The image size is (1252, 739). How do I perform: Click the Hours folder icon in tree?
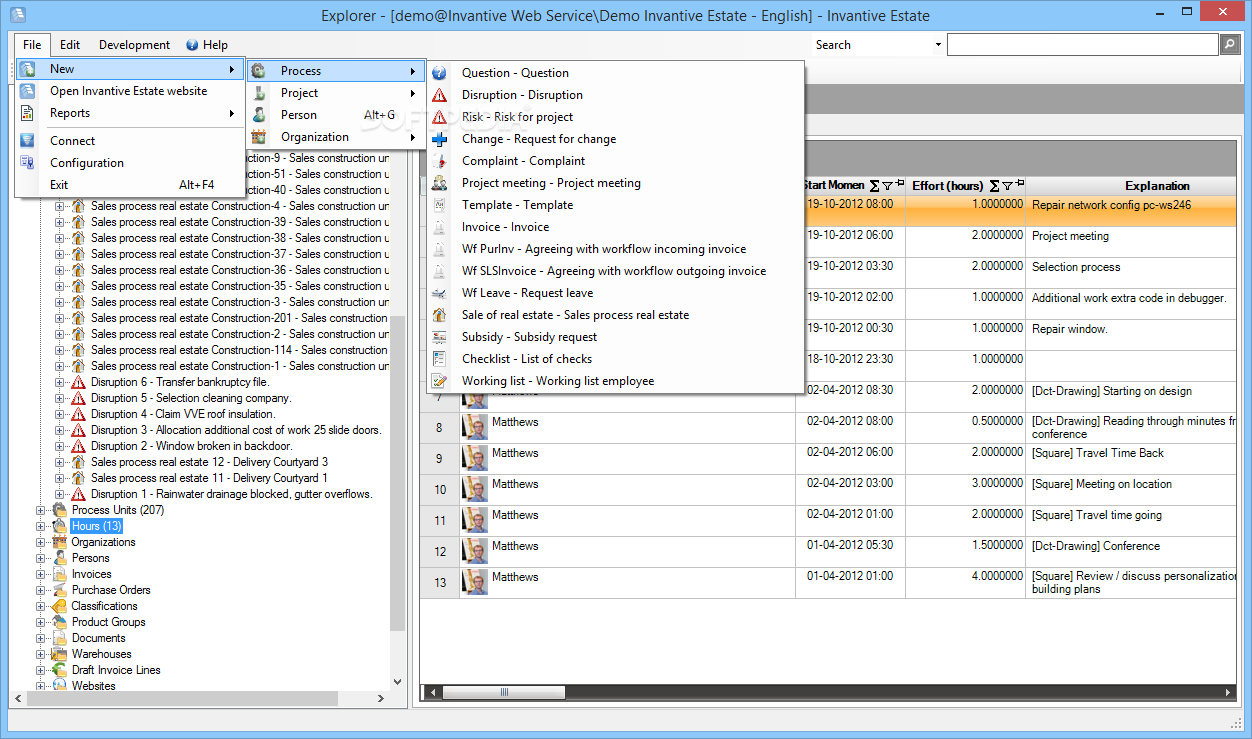(60, 526)
